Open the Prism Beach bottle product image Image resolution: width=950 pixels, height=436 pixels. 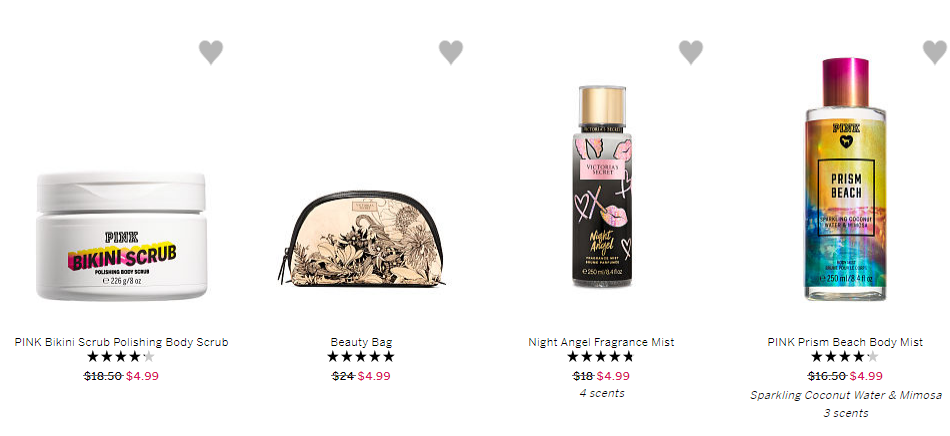845,179
